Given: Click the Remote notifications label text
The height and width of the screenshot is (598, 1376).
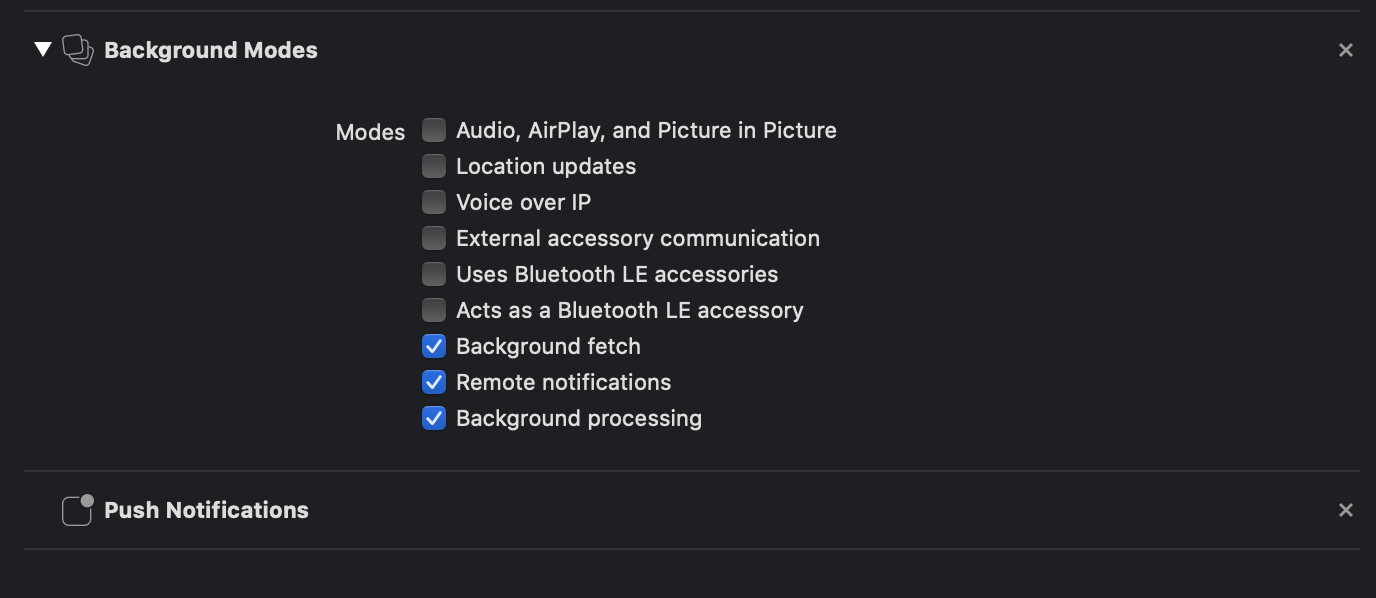Looking at the screenshot, I should point(563,382).
